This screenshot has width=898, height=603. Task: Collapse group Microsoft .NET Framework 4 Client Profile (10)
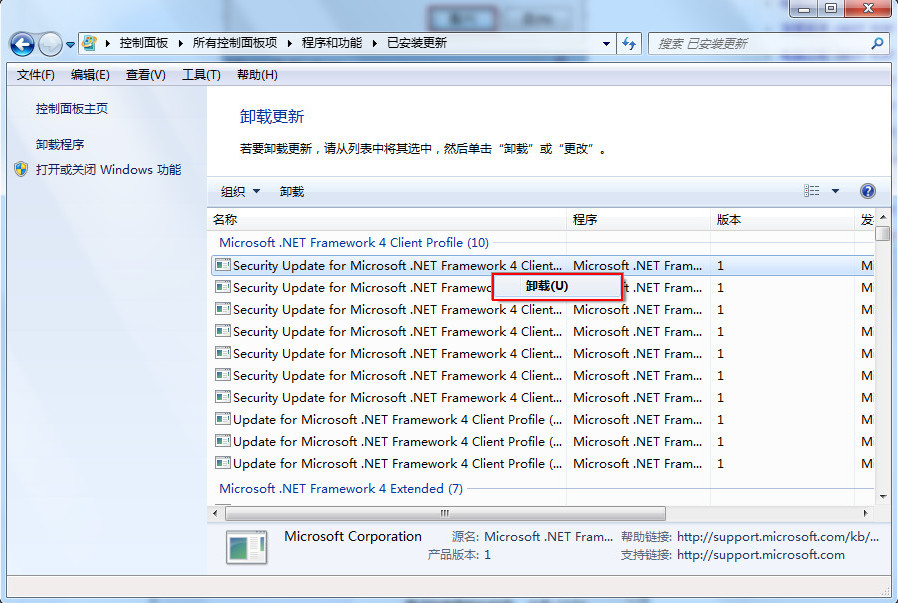[x=353, y=243]
